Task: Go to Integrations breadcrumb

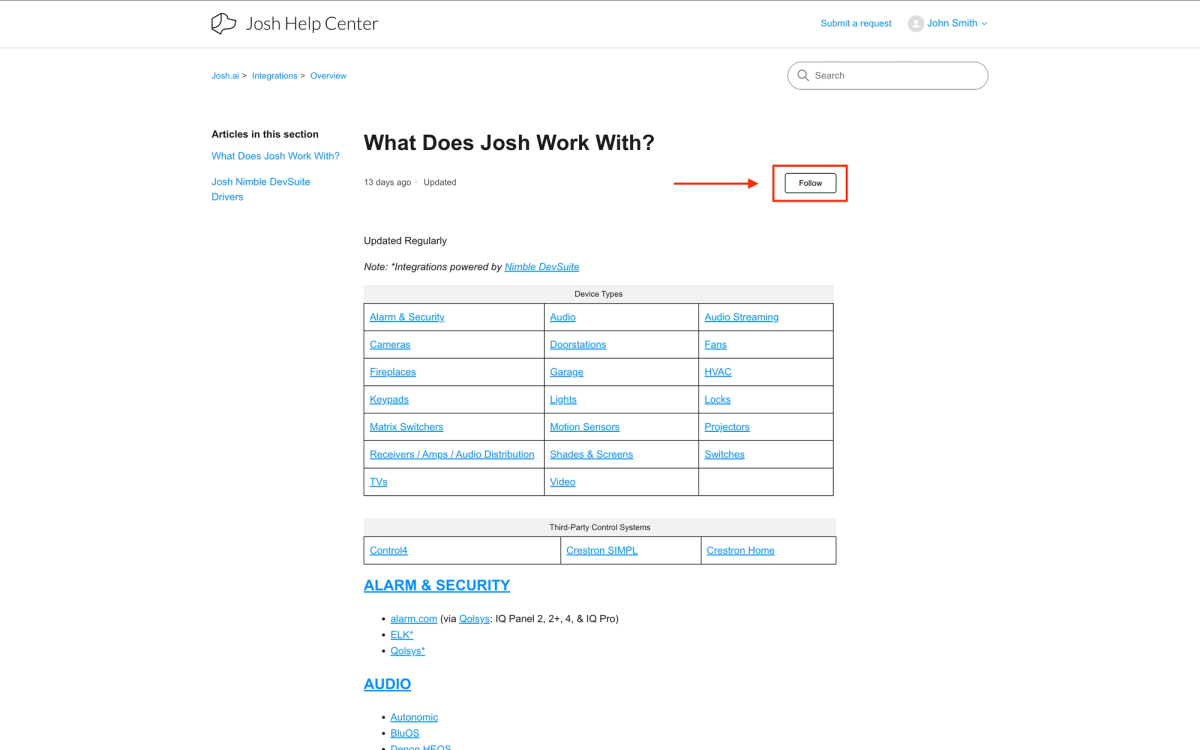Action: 274,76
